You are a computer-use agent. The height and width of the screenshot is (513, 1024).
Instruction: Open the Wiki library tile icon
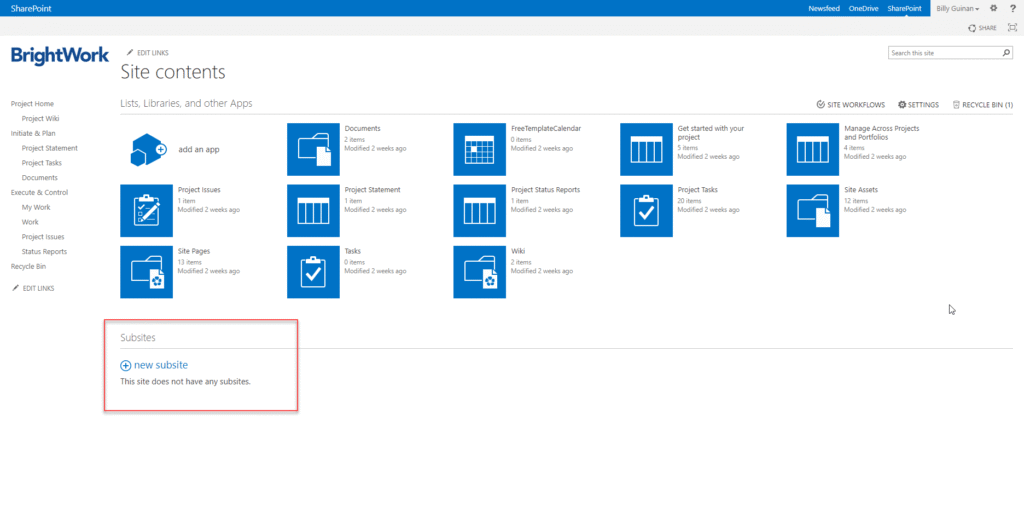point(480,272)
